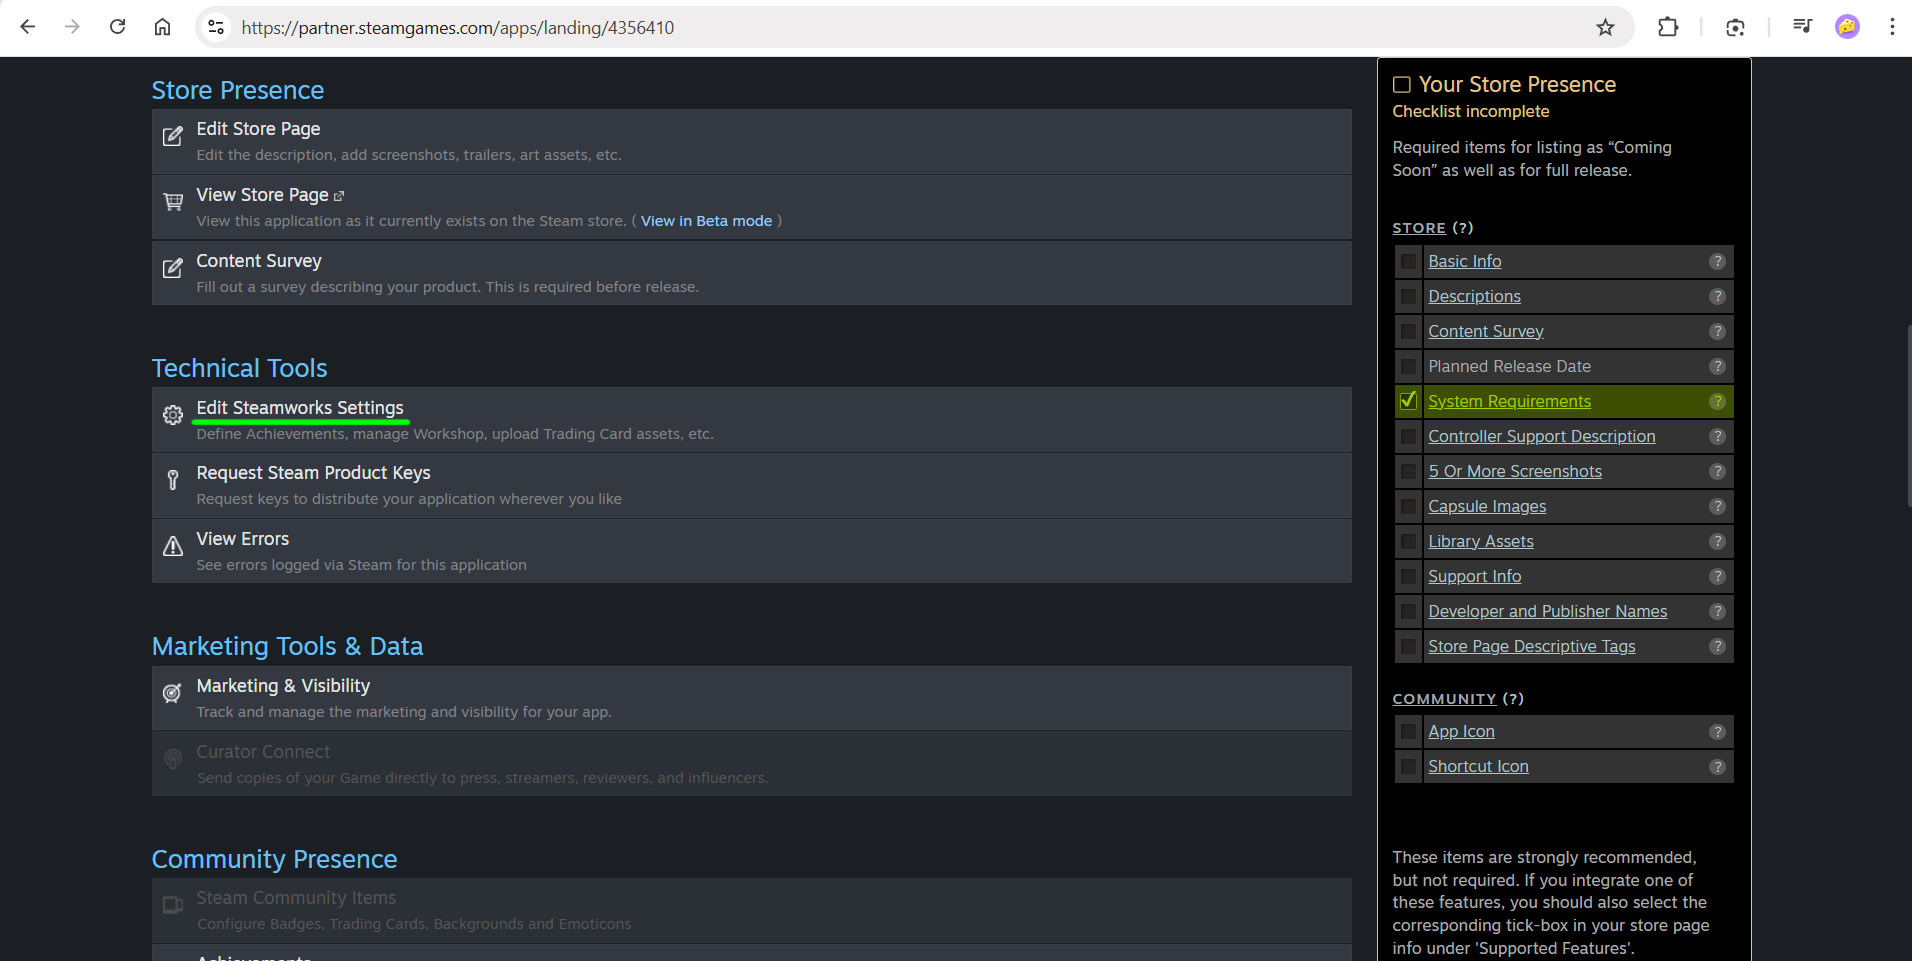
Task: Click the Steamworks Settings gear icon
Action: (x=173, y=415)
